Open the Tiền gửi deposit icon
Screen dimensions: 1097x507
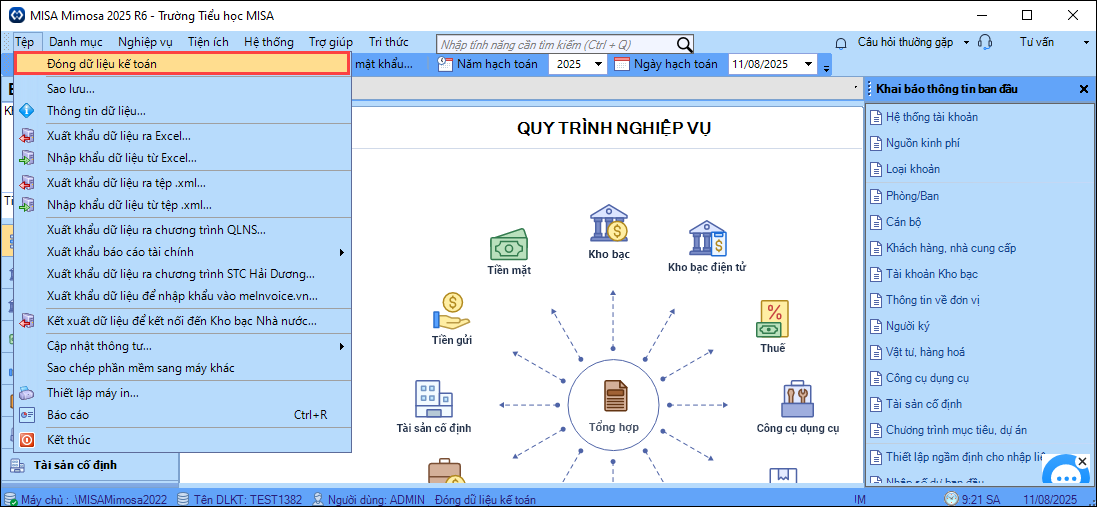452,310
